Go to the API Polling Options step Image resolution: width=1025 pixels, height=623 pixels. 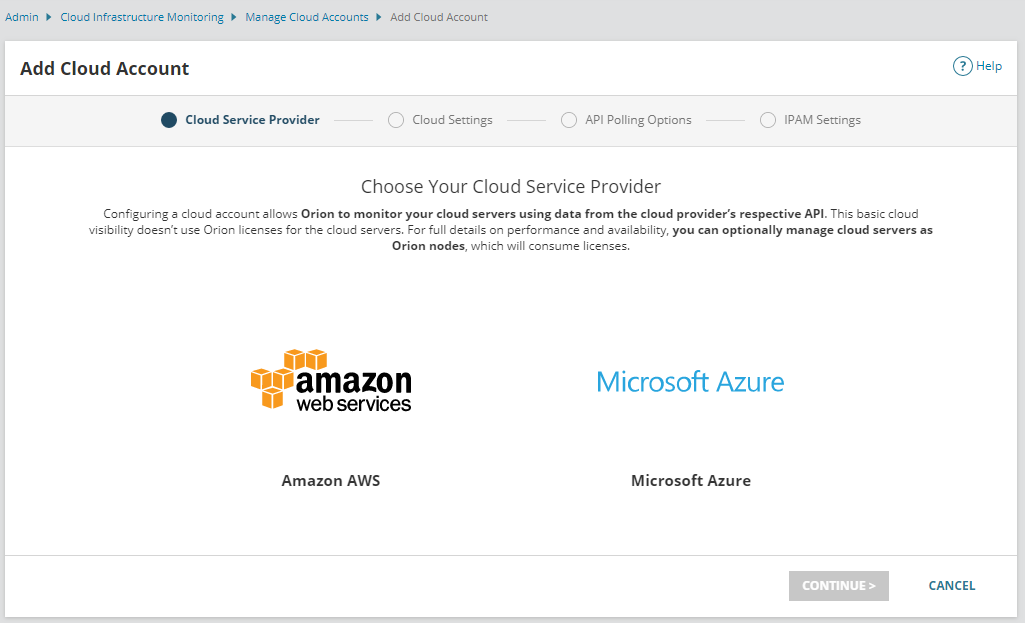638,120
